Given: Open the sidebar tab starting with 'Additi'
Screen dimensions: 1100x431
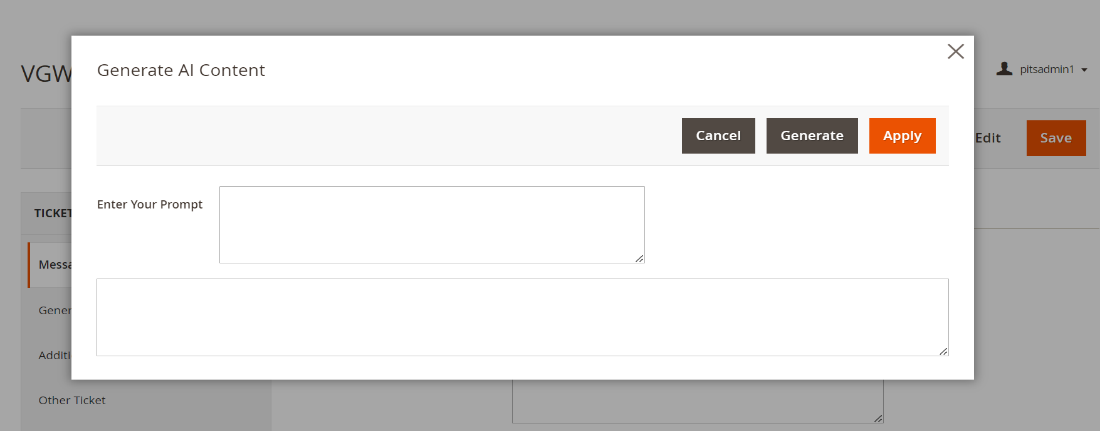Looking at the screenshot, I should click(54, 355).
